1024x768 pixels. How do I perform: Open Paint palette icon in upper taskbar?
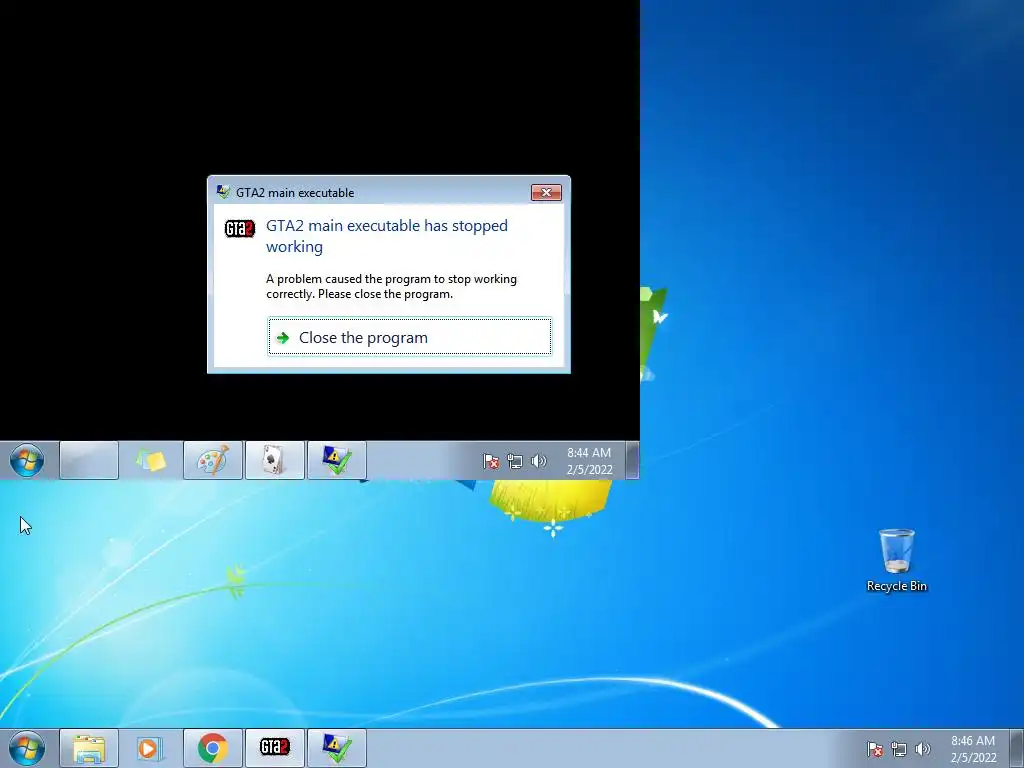(213, 460)
